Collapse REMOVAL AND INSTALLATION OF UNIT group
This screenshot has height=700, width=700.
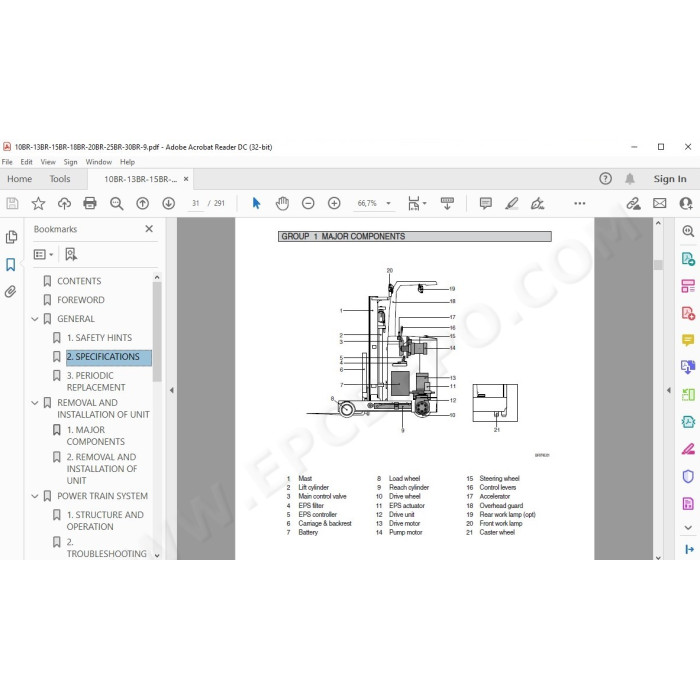tap(35, 403)
